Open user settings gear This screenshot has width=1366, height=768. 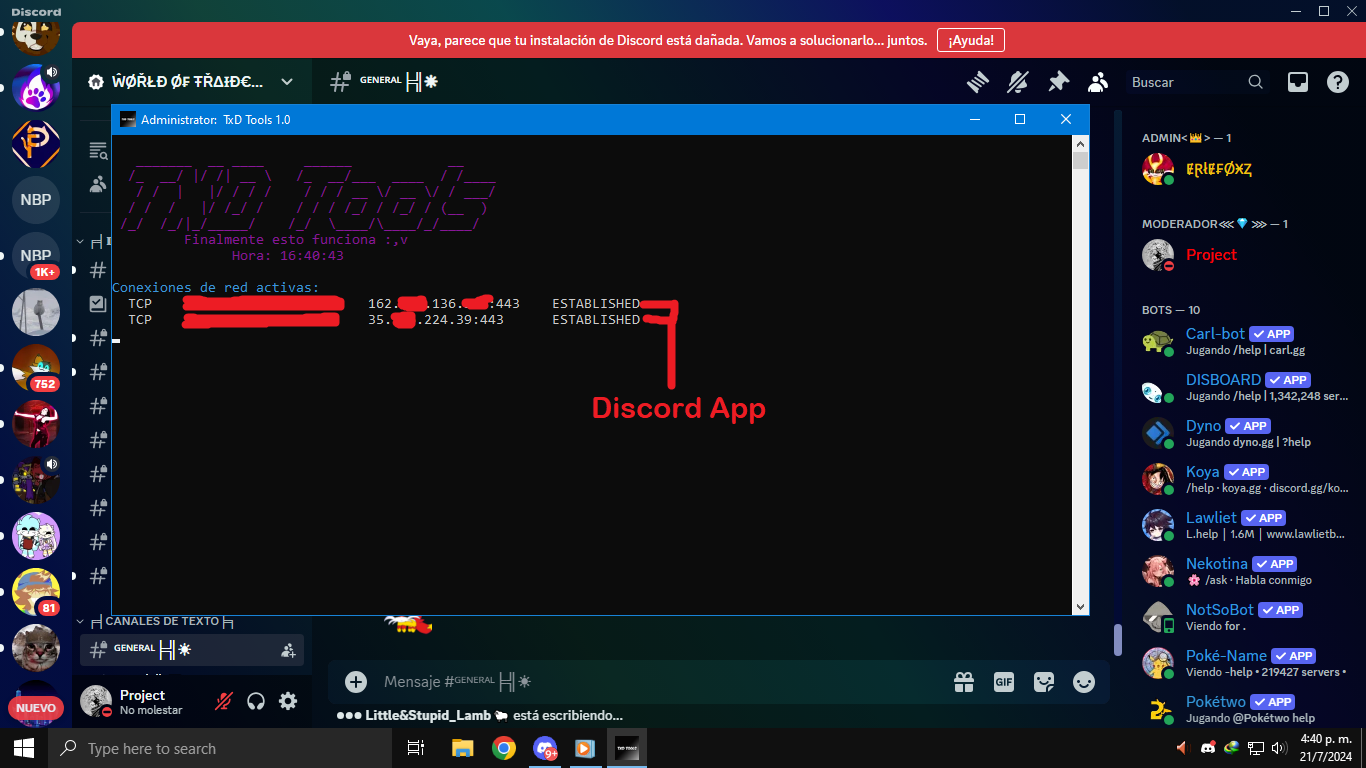pyautogui.click(x=288, y=701)
